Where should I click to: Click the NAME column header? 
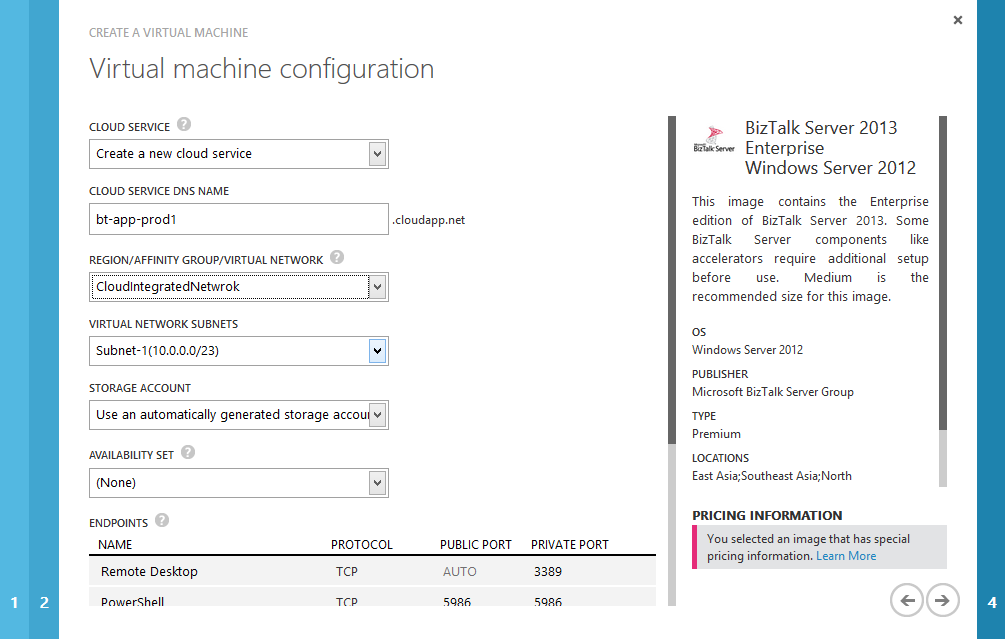click(115, 545)
